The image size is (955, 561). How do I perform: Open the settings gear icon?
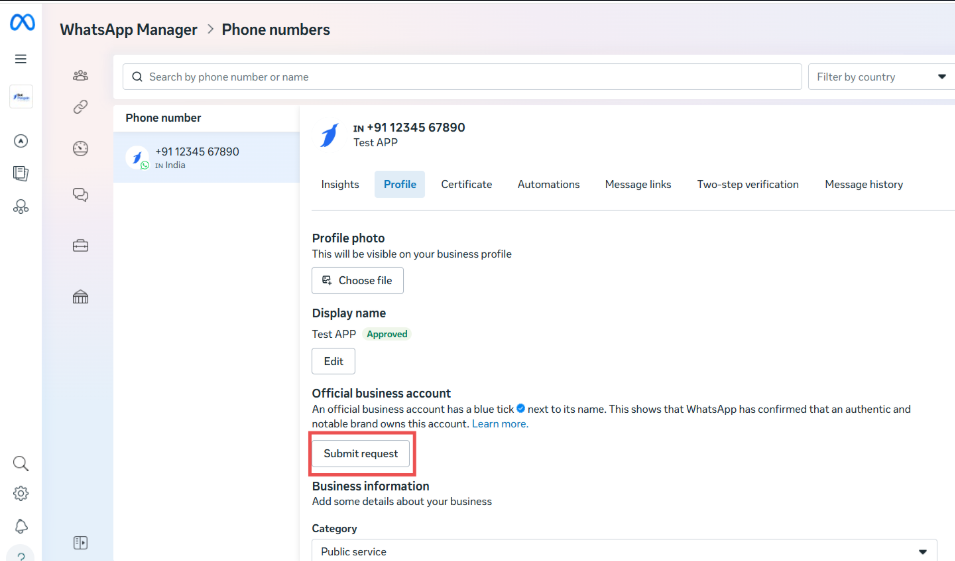point(20,494)
